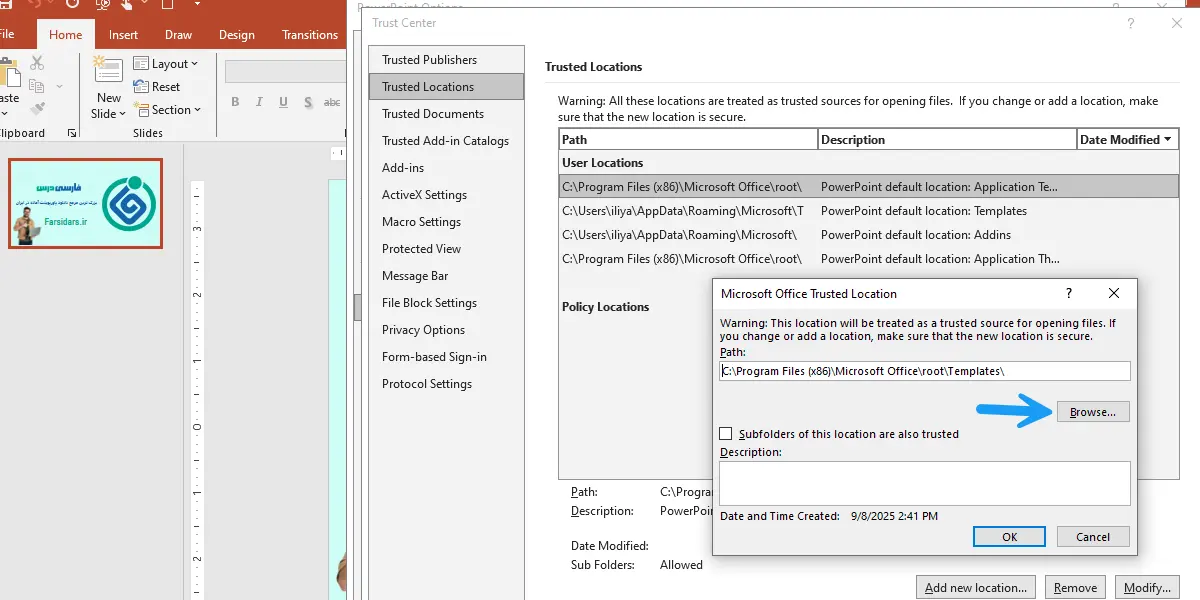The width and height of the screenshot is (1200, 600).
Task: Select the slide thumbnail in the slide panel
Action: pyautogui.click(x=85, y=203)
